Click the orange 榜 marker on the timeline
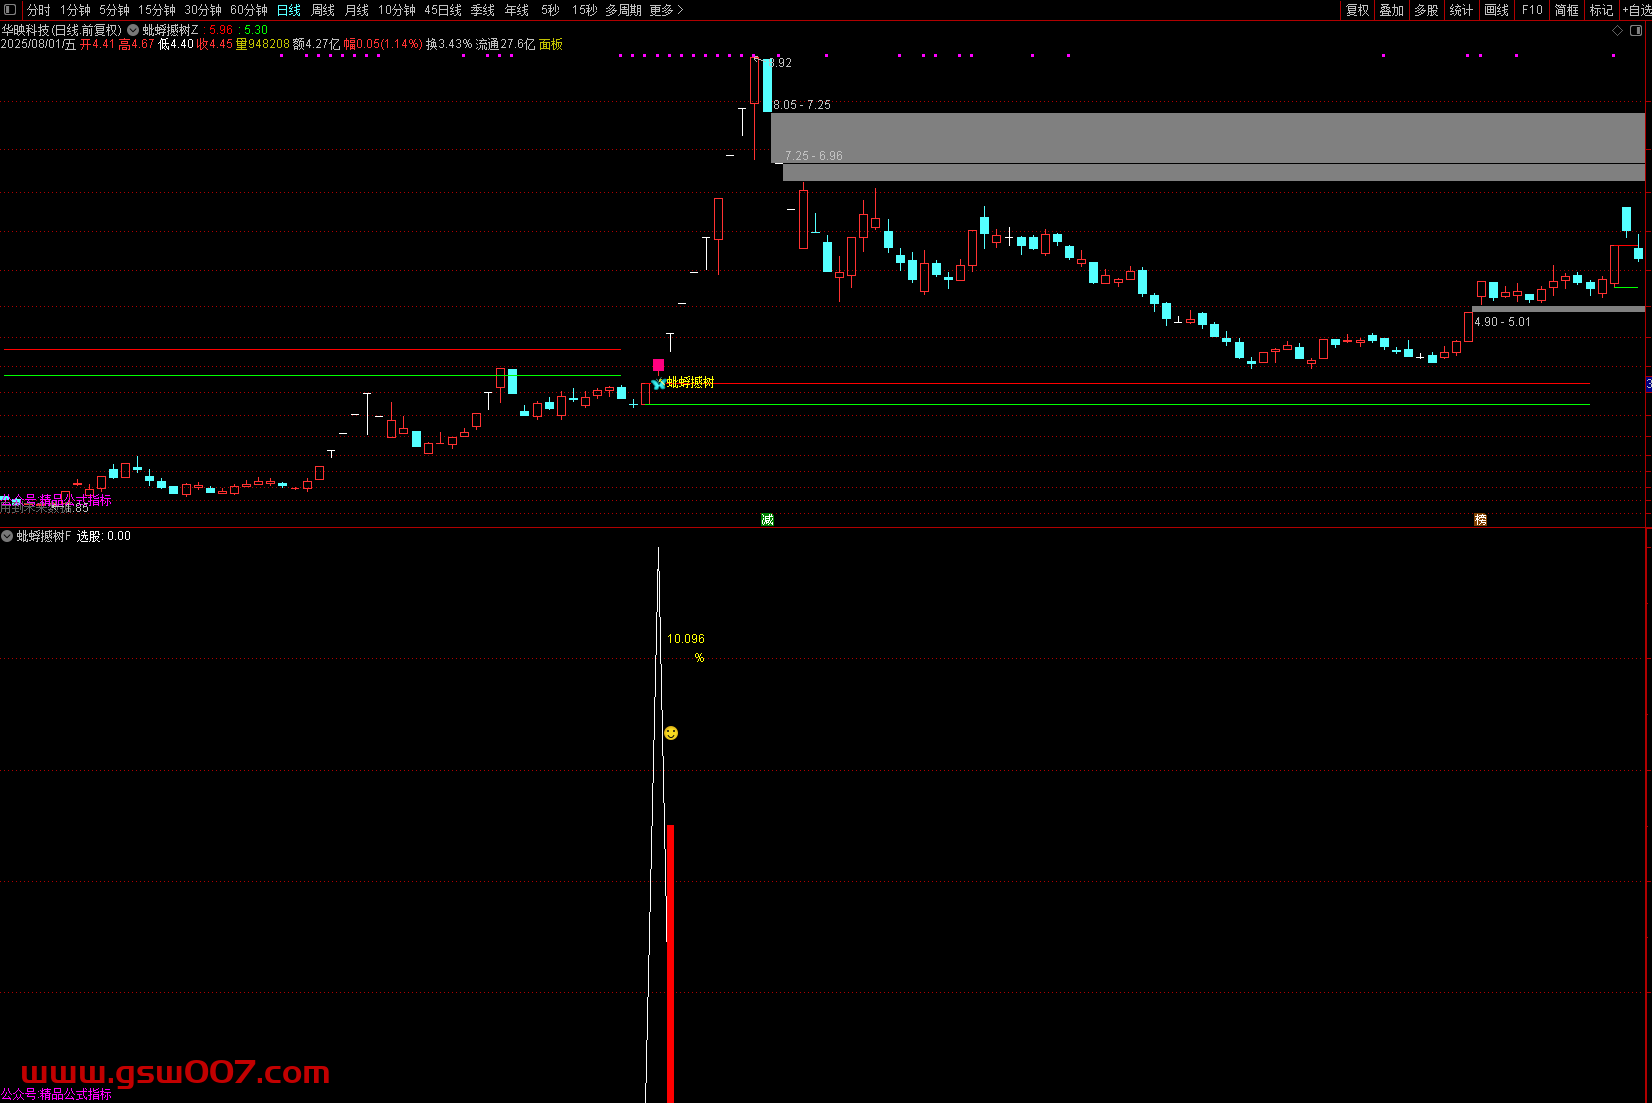Viewport: 1652px width, 1103px height. [1480, 519]
